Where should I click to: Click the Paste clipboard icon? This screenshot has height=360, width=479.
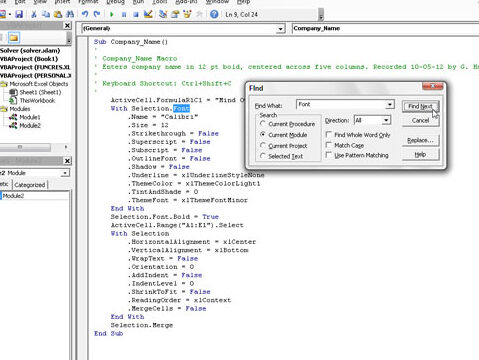(x=58, y=14)
